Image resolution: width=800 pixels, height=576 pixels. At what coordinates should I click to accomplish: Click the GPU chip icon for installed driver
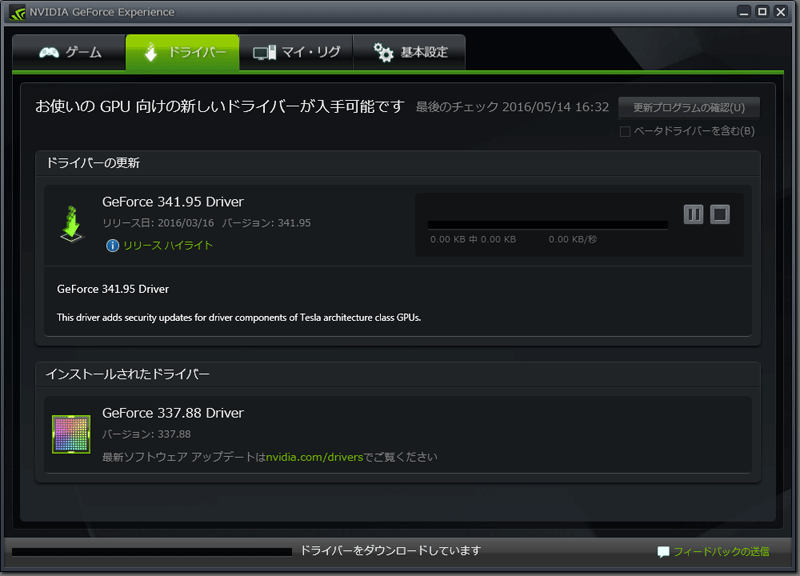tap(71, 434)
